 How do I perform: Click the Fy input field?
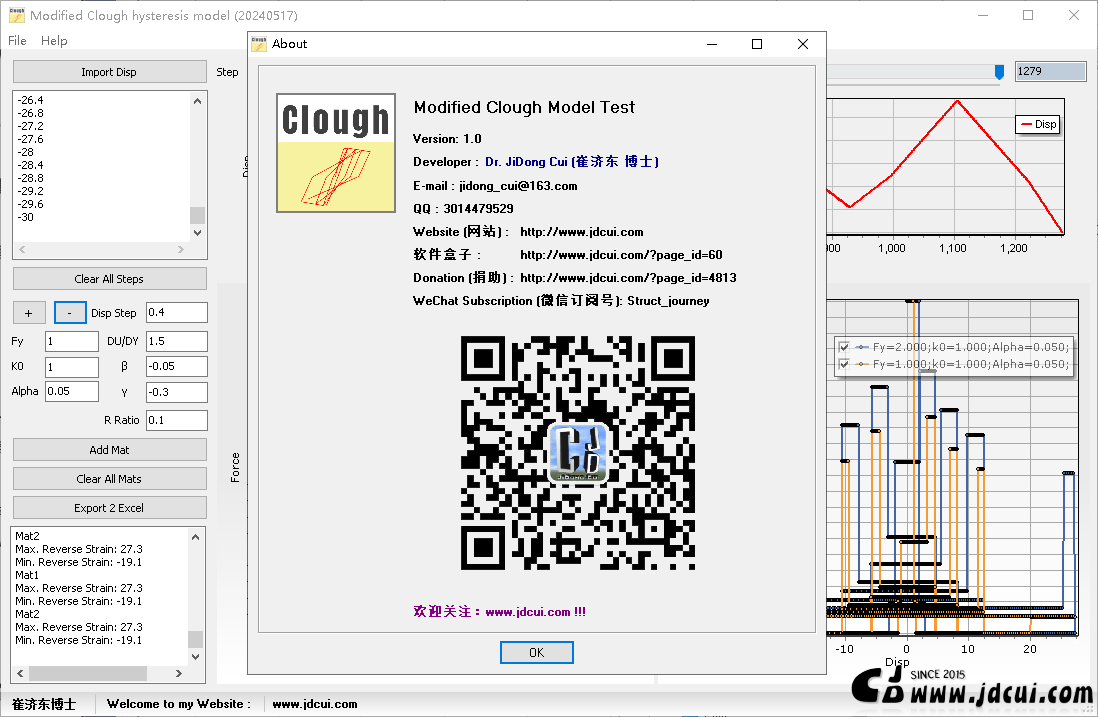[72, 342]
